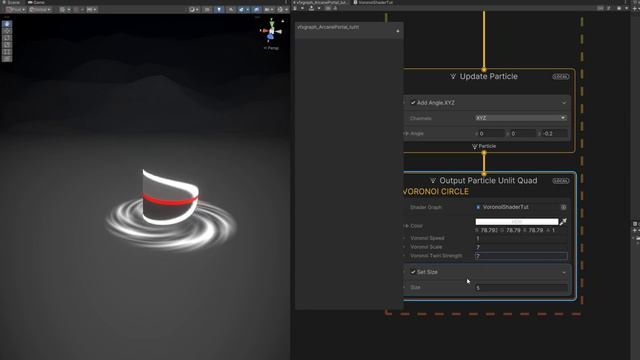The width and height of the screenshot is (640, 360).
Task: Click the Update Particle context title
Action: pos(489,76)
